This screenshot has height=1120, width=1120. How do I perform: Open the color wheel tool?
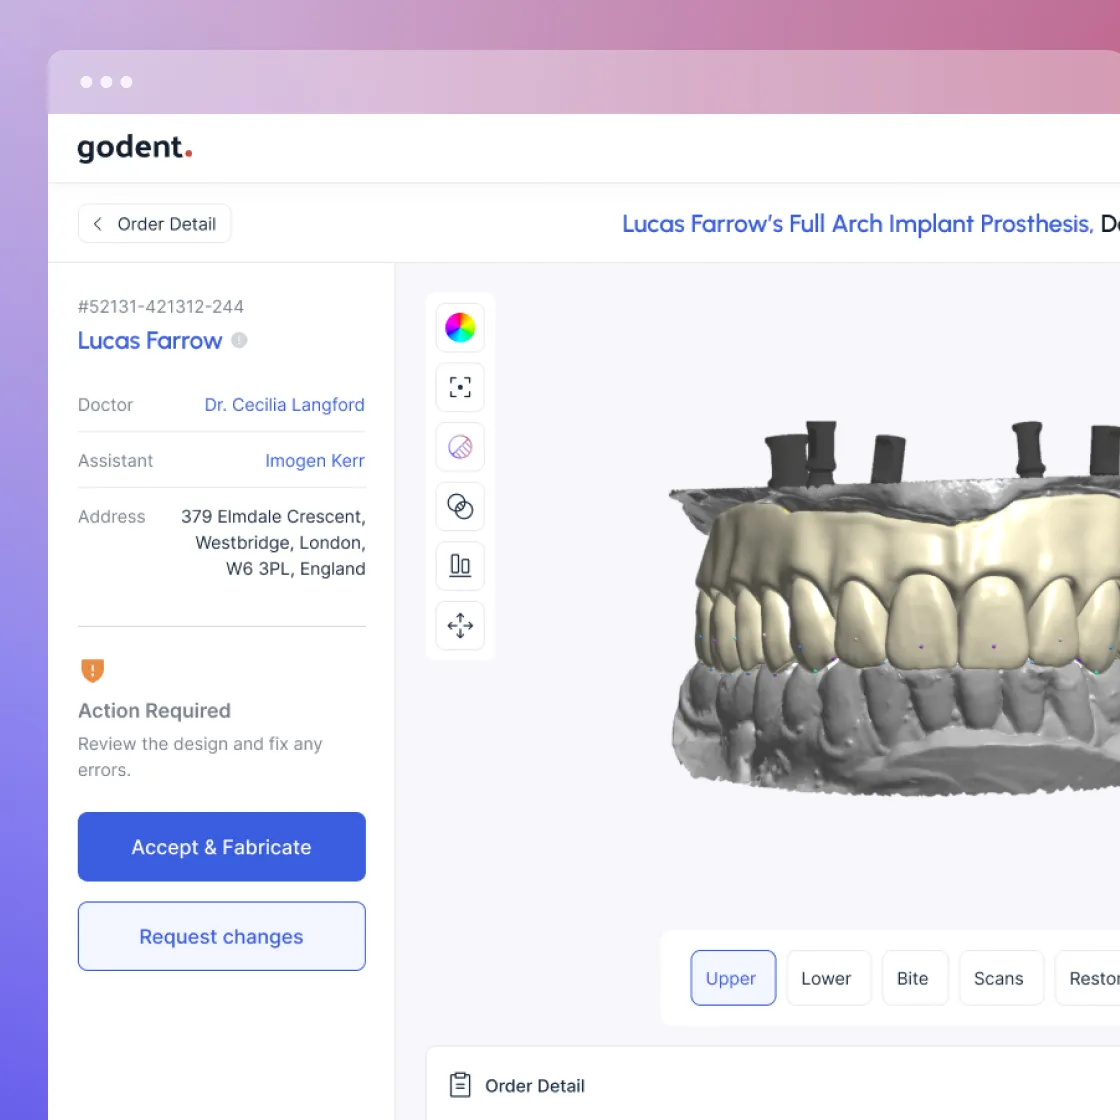460,328
